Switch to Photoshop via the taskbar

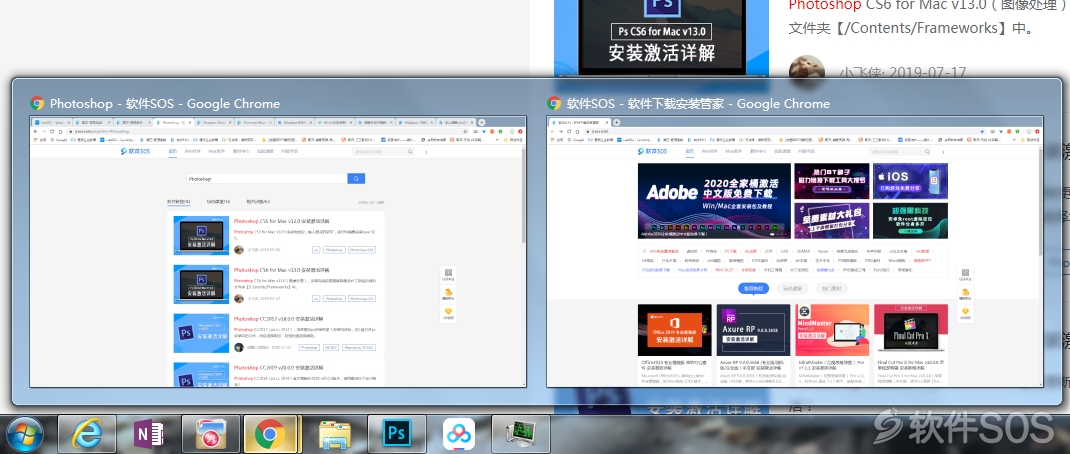pyautogui.click(x=396, y=434)
